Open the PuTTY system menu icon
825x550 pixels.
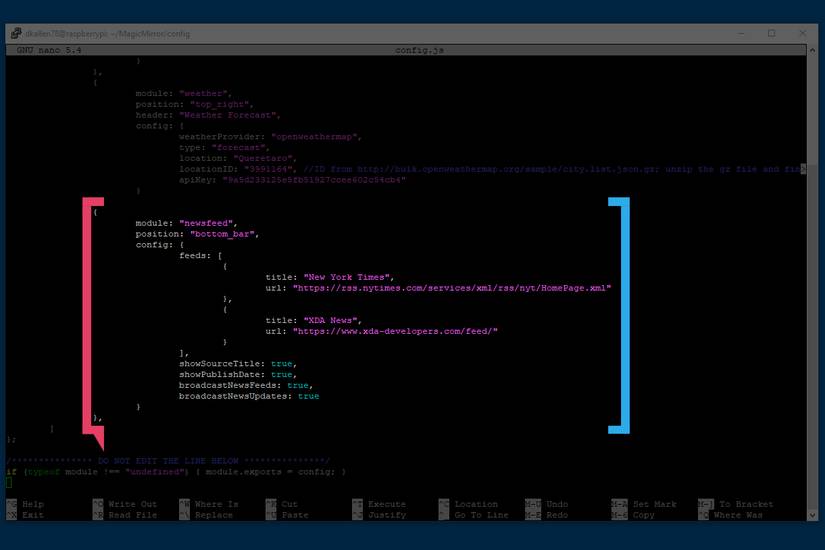[x=16, y=33]
